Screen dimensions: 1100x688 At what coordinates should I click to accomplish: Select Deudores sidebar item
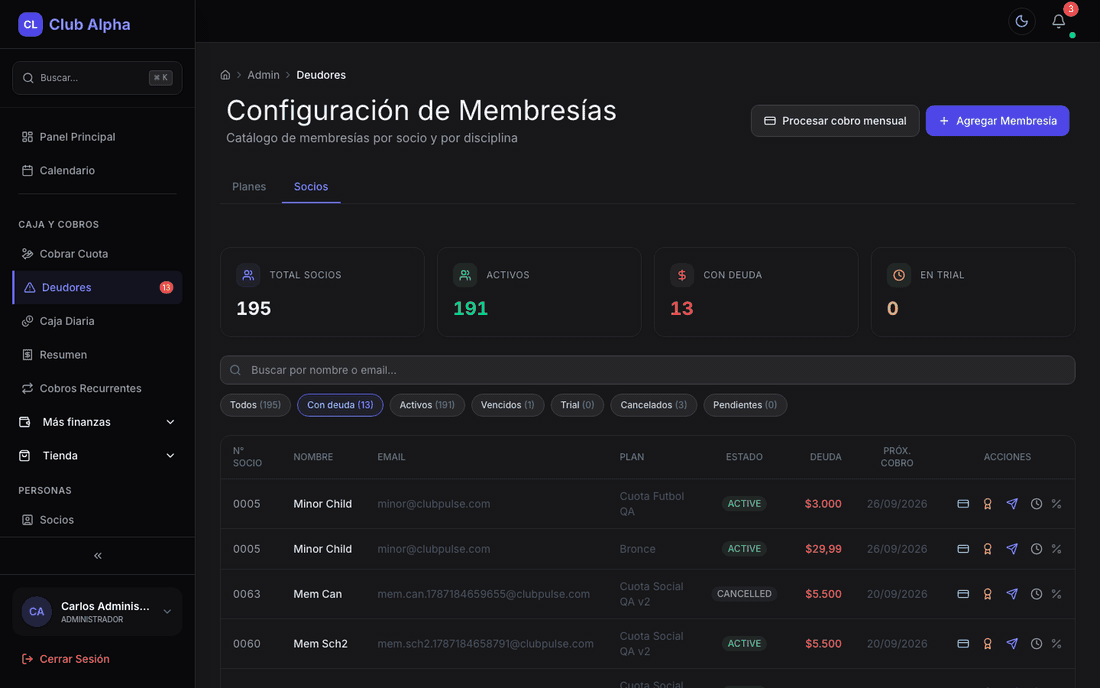click(98, 288)
